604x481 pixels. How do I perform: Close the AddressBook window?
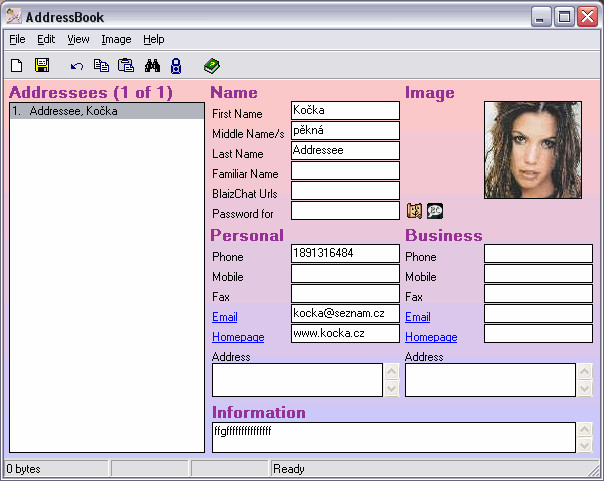point(587,17)
